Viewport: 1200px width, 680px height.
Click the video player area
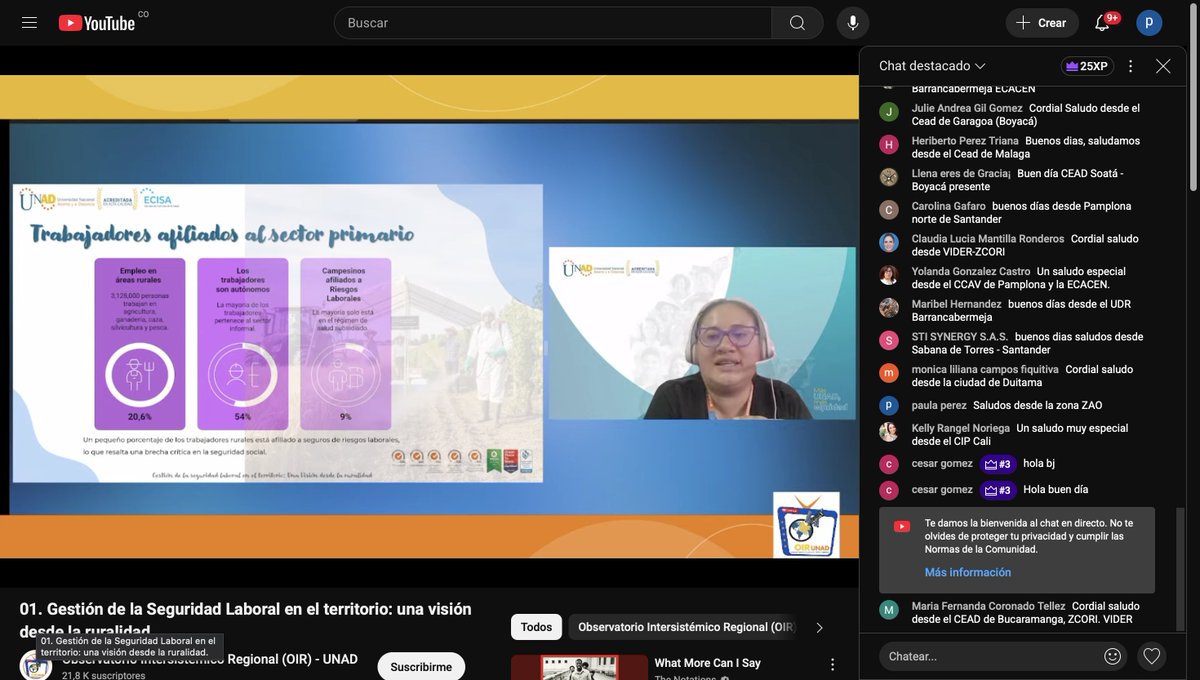430,316
